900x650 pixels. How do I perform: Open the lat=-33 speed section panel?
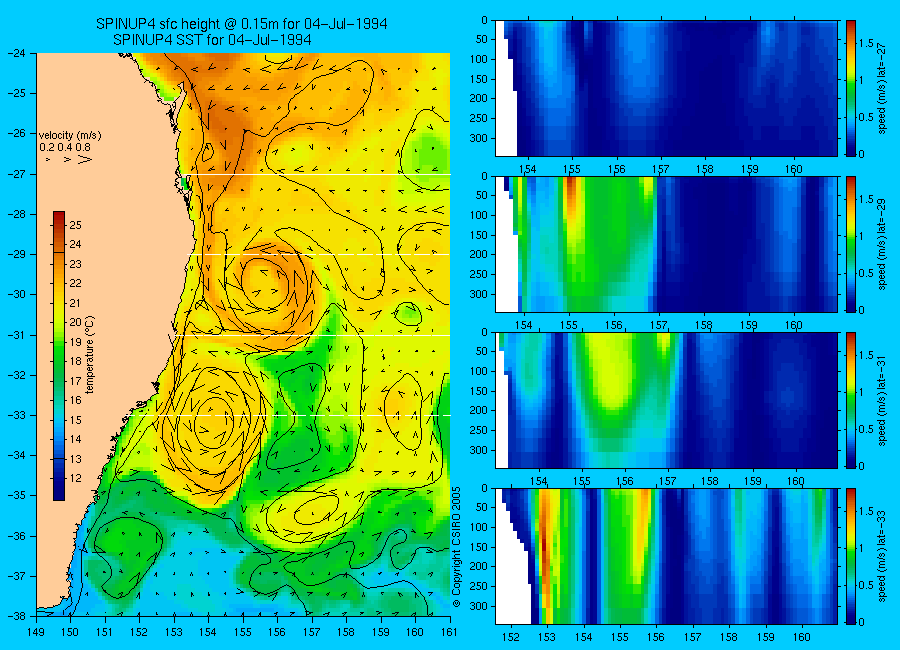(666, 556)
